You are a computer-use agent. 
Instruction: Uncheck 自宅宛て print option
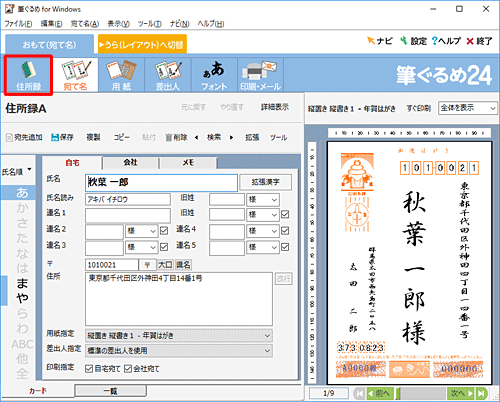click(x=89, y=369)
